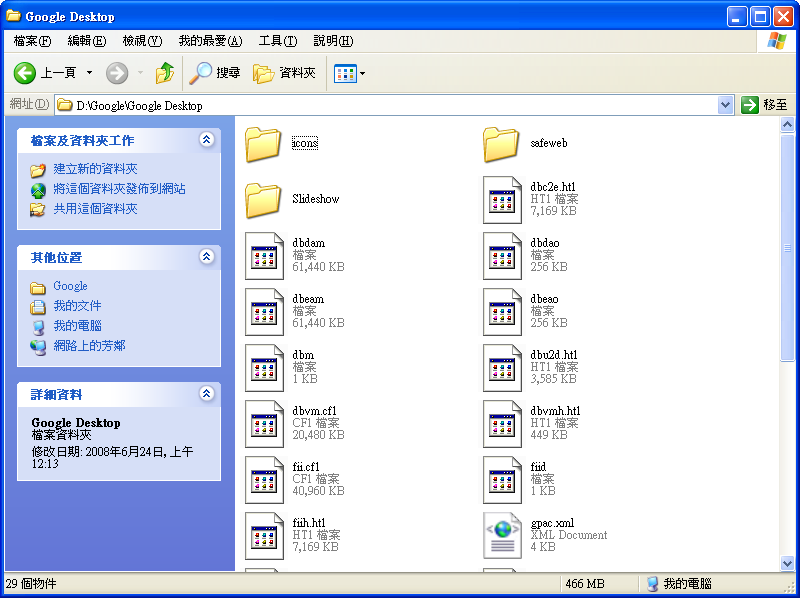This screenshot has height=598, width=800.
Task: Click the vertical scrollbar thumb
Action: pos(787,247)
